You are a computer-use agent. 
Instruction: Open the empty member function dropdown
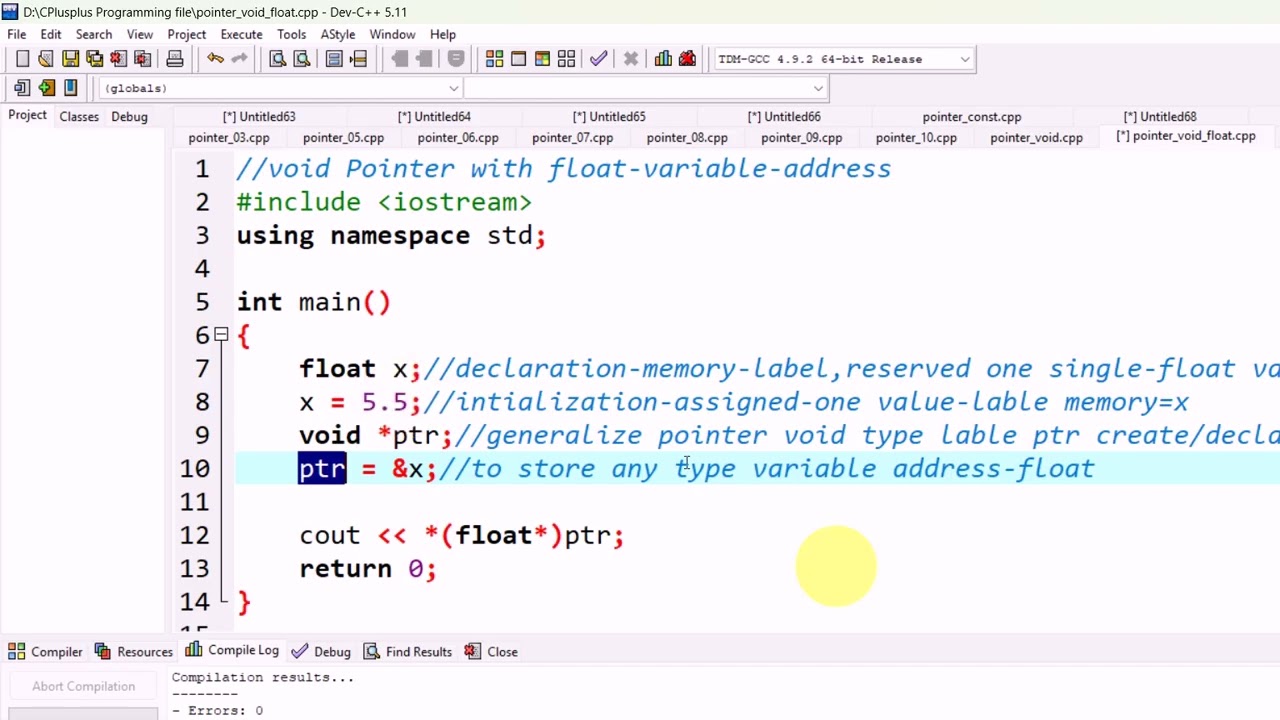pyautogui.click(x=817, y=88)
